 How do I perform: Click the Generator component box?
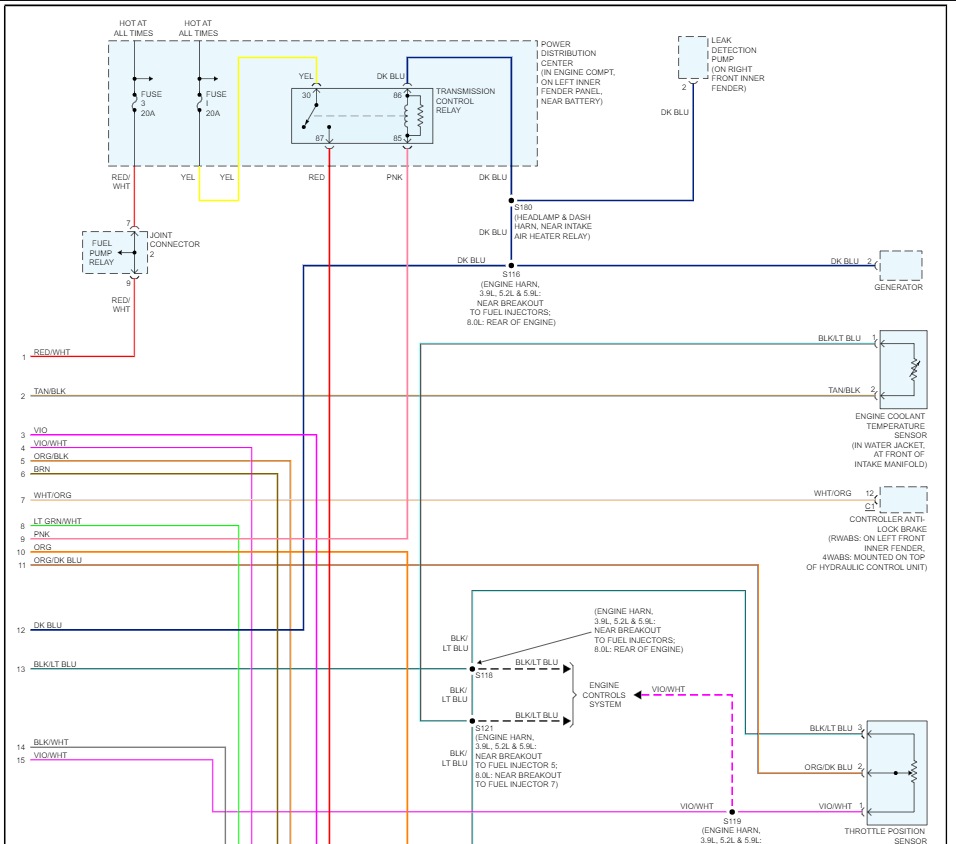coord(900,266)
